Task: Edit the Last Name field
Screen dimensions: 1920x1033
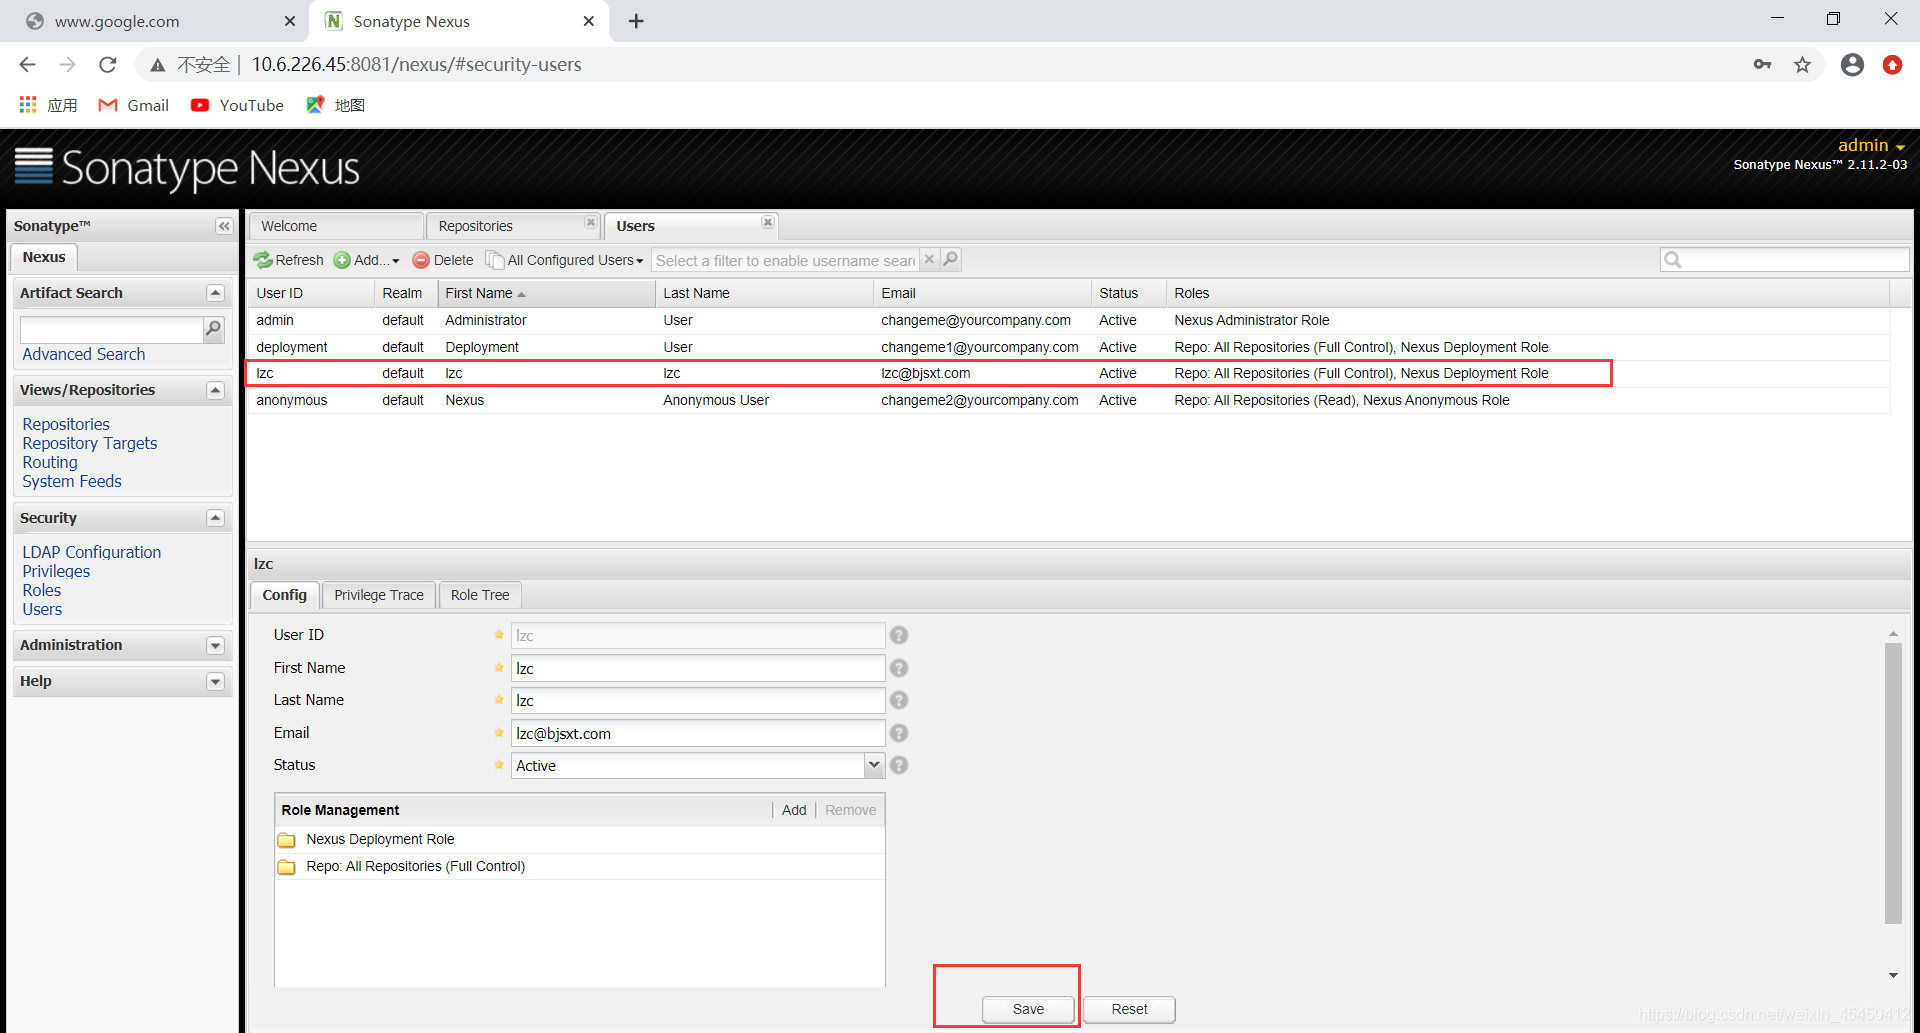Action: (x=698, y=700)
